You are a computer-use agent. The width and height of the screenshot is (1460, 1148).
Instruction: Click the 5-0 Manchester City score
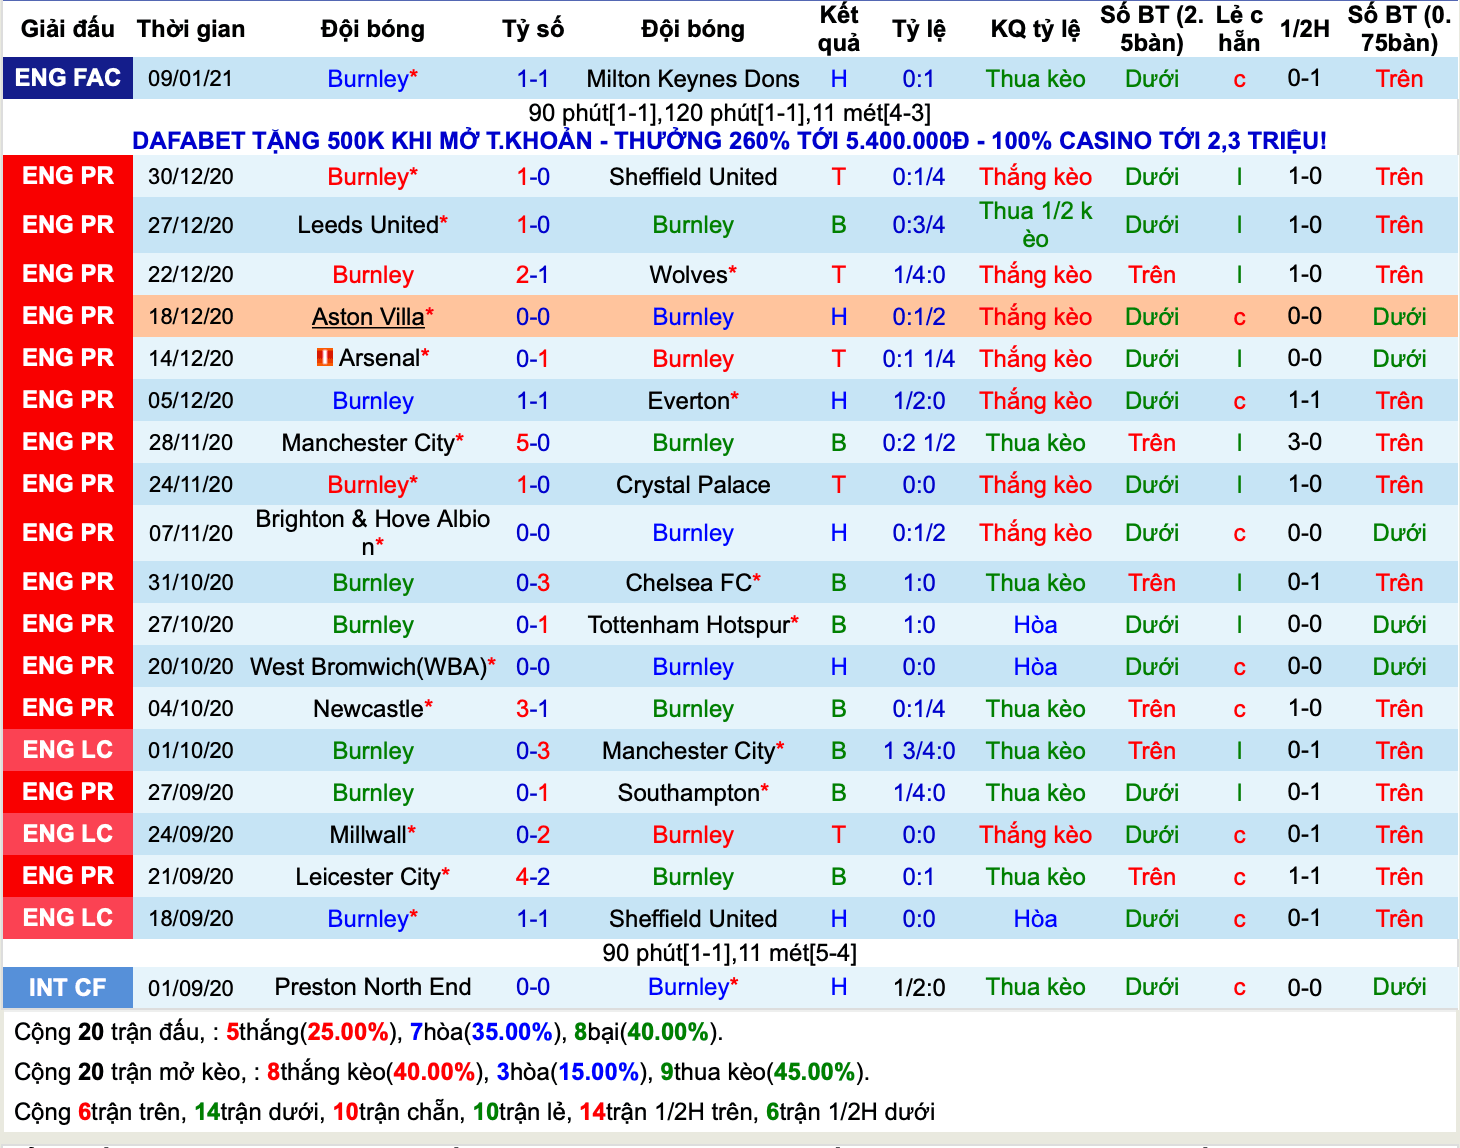click(533, 443)
